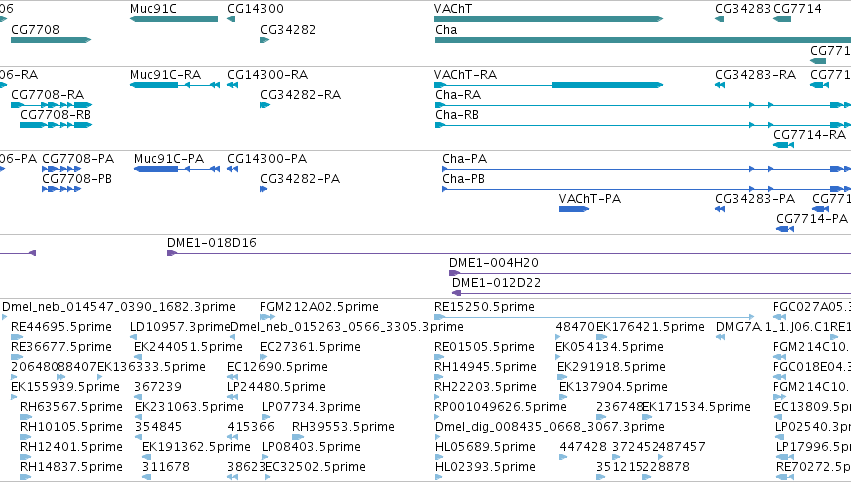Click the RE15250.5prime EST feature line
The image size is (851, 482).
coord(594,317)
